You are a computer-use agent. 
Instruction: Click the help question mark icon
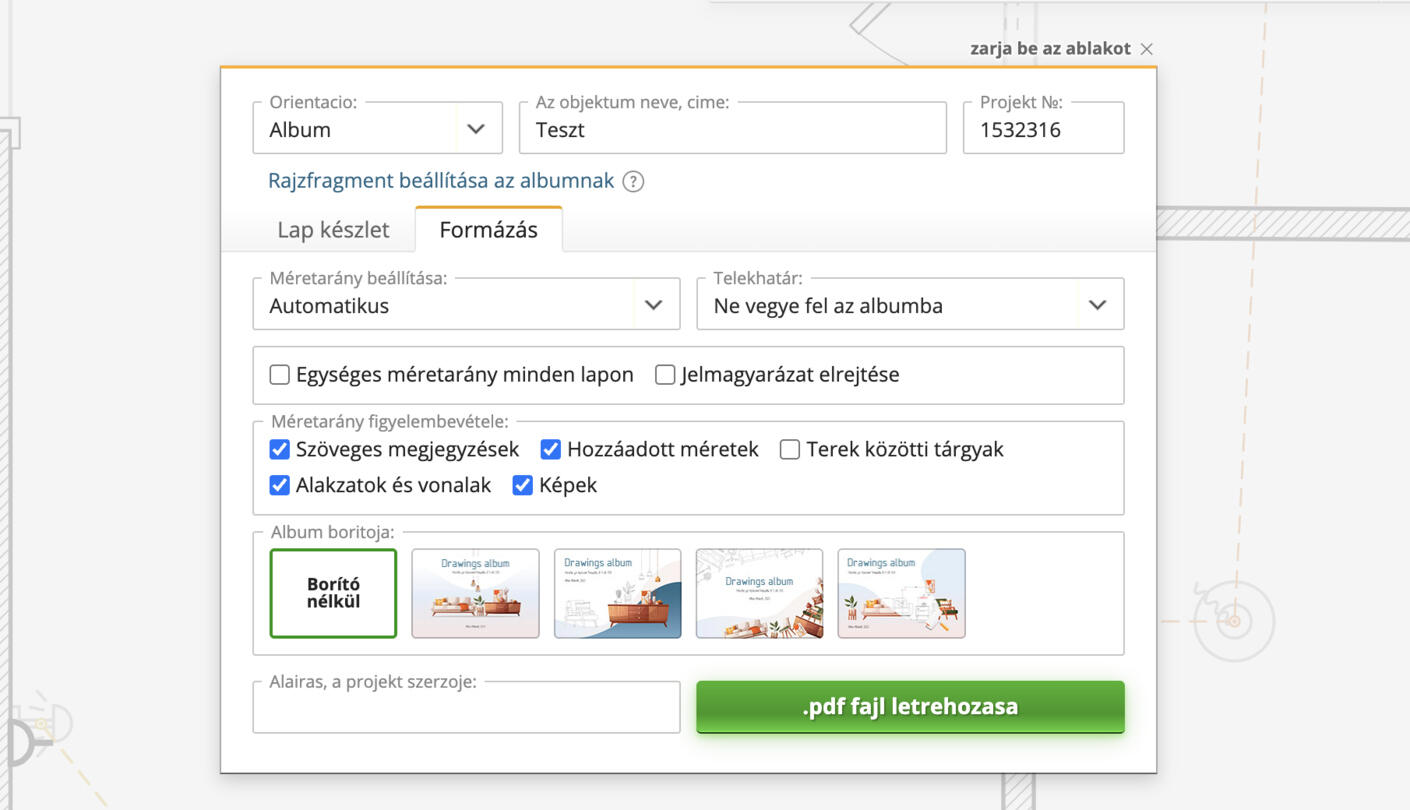(633, 181)
